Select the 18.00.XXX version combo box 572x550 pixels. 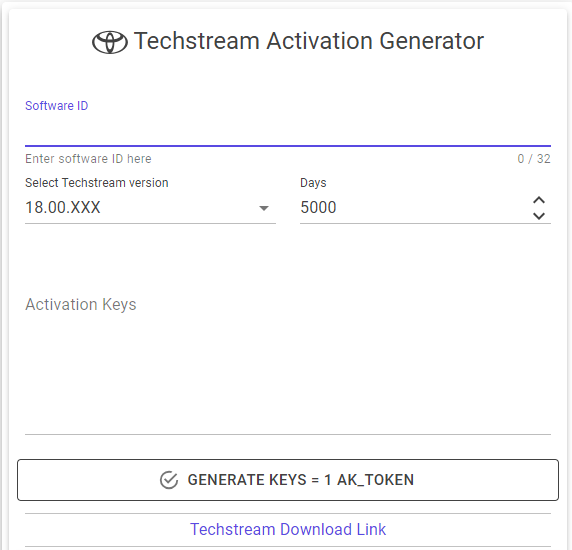[x=150, y=208]
